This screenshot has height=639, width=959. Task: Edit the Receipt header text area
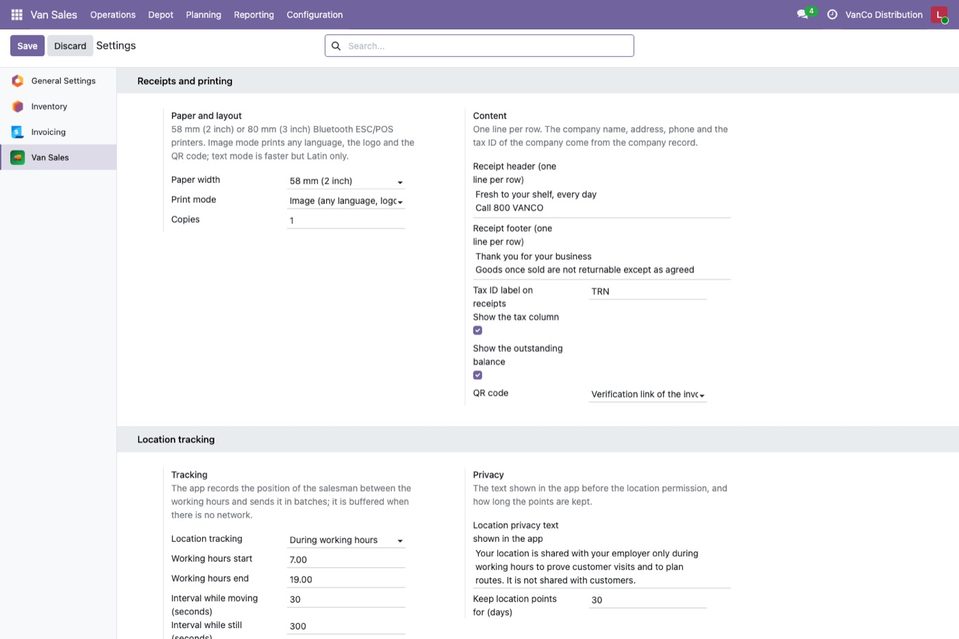[x=602, y=201]
